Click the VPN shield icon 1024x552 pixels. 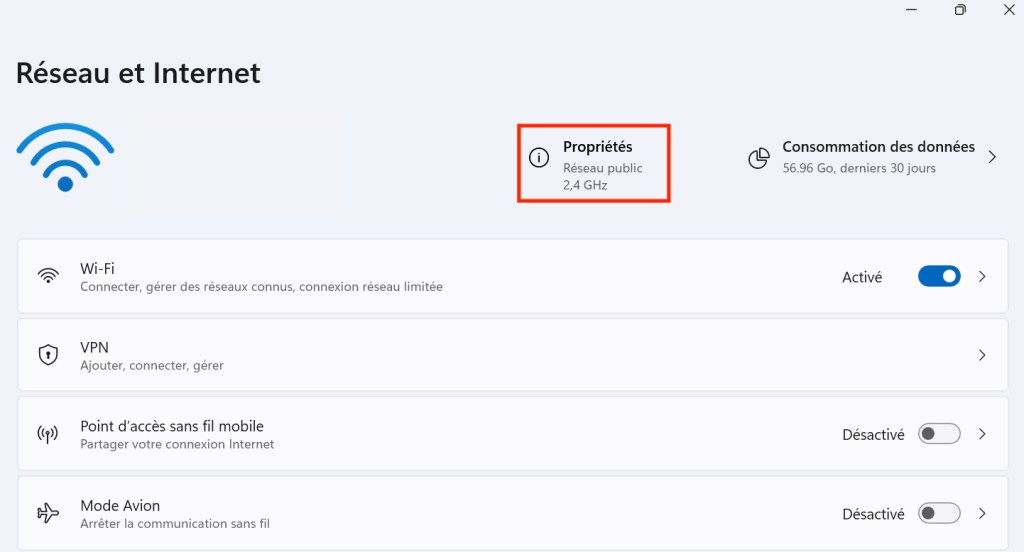tap(47, 355)
